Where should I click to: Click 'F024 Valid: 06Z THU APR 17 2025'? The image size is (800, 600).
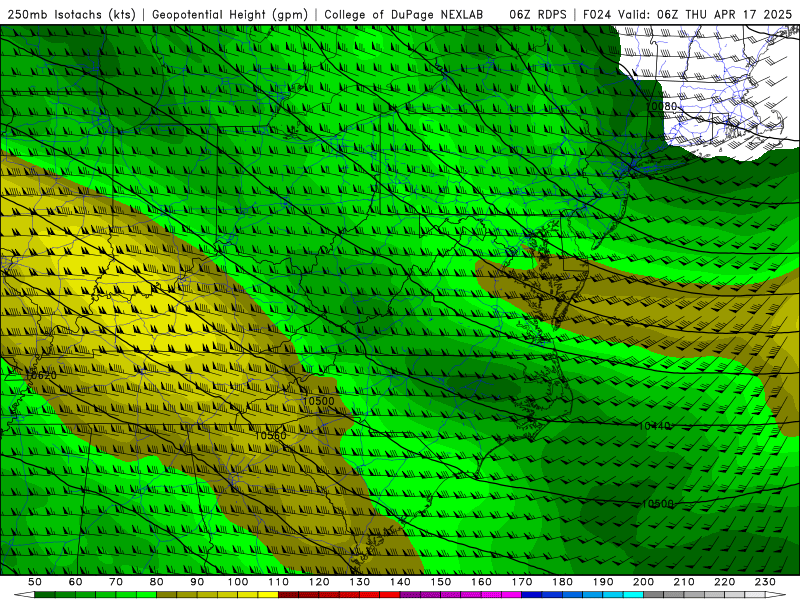pyautogui.click(x=687, y=15)
